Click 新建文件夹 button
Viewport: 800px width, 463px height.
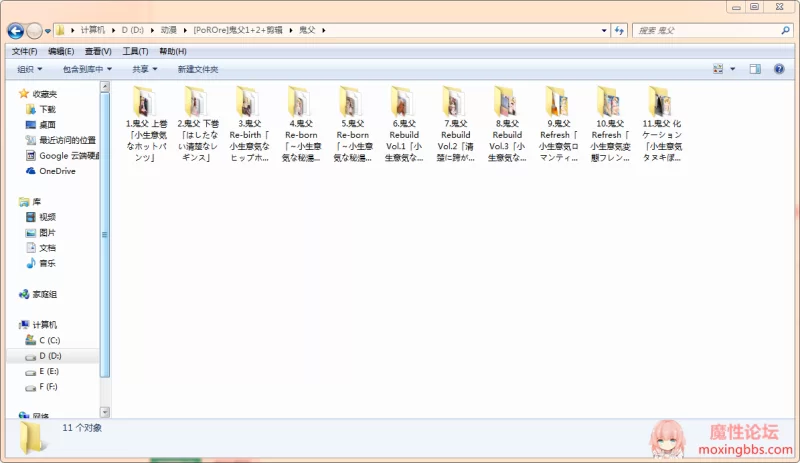(x=197, y=69)
